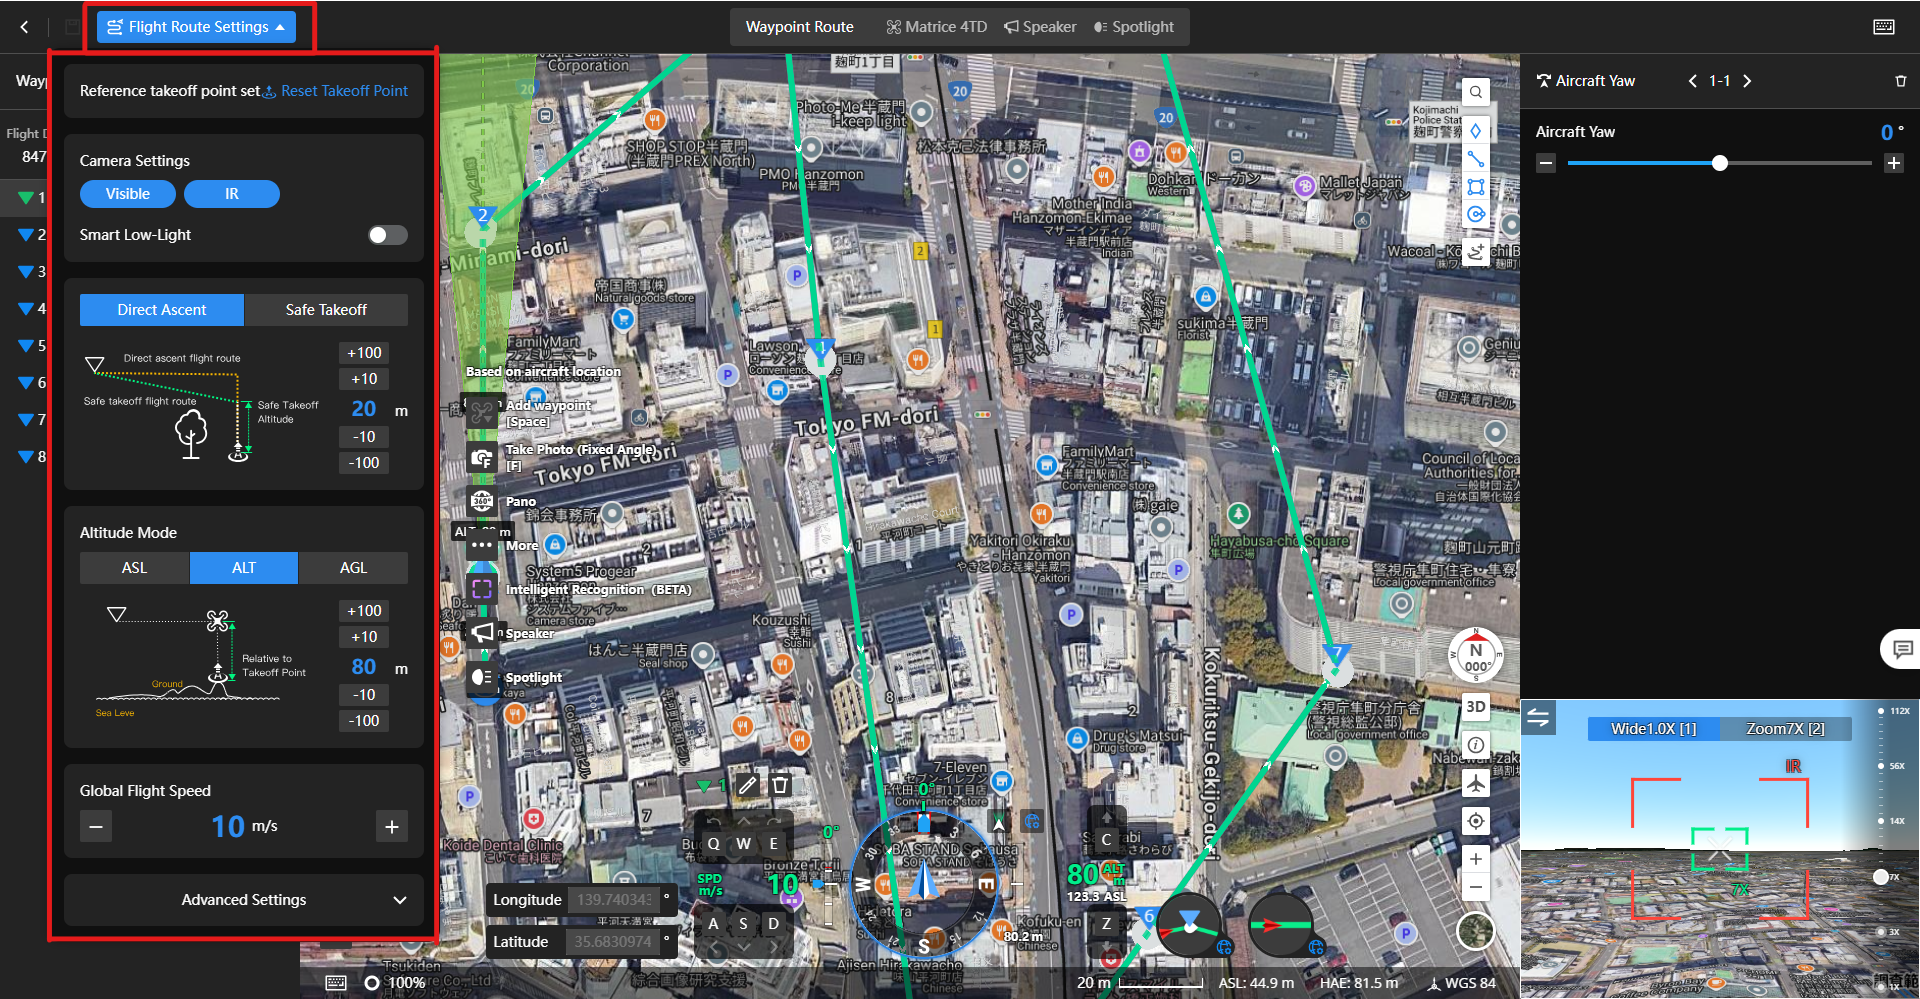This screenshot has height=999, width=1920.
Task: Toggle the Smart Low-Light switch
Action: click(388, 235)
